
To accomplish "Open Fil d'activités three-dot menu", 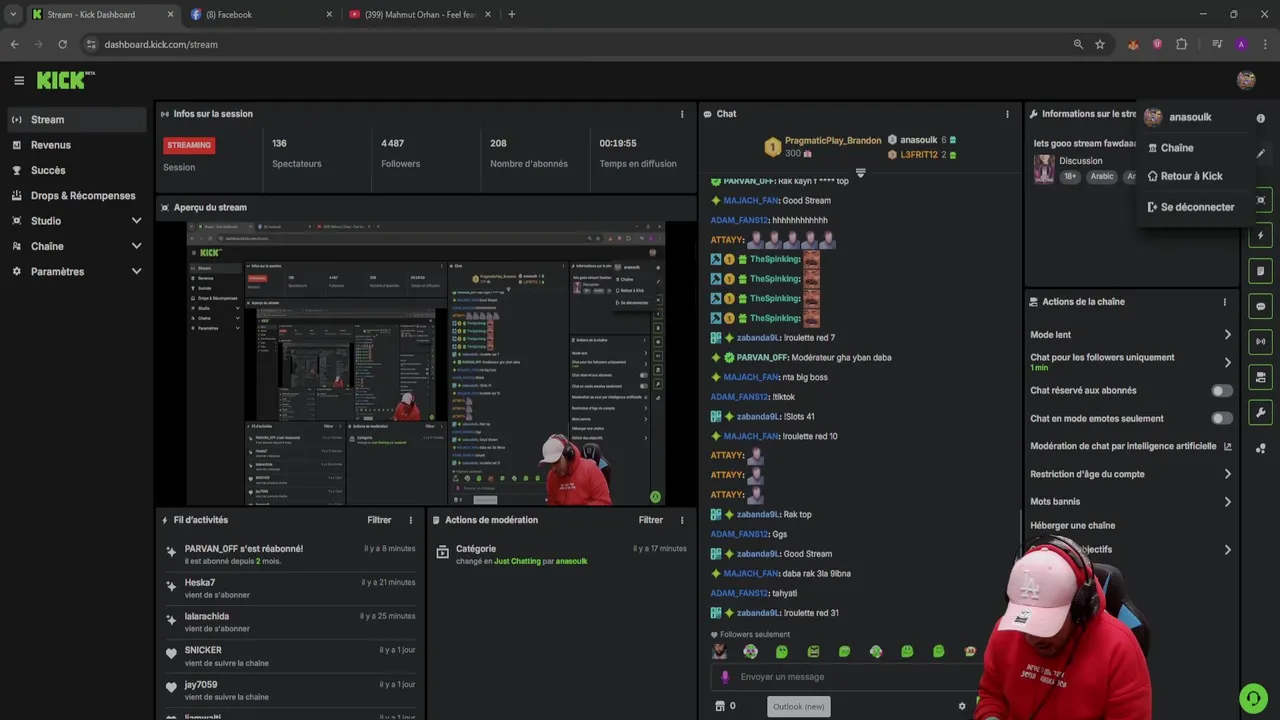I will (x=410, y=520).
